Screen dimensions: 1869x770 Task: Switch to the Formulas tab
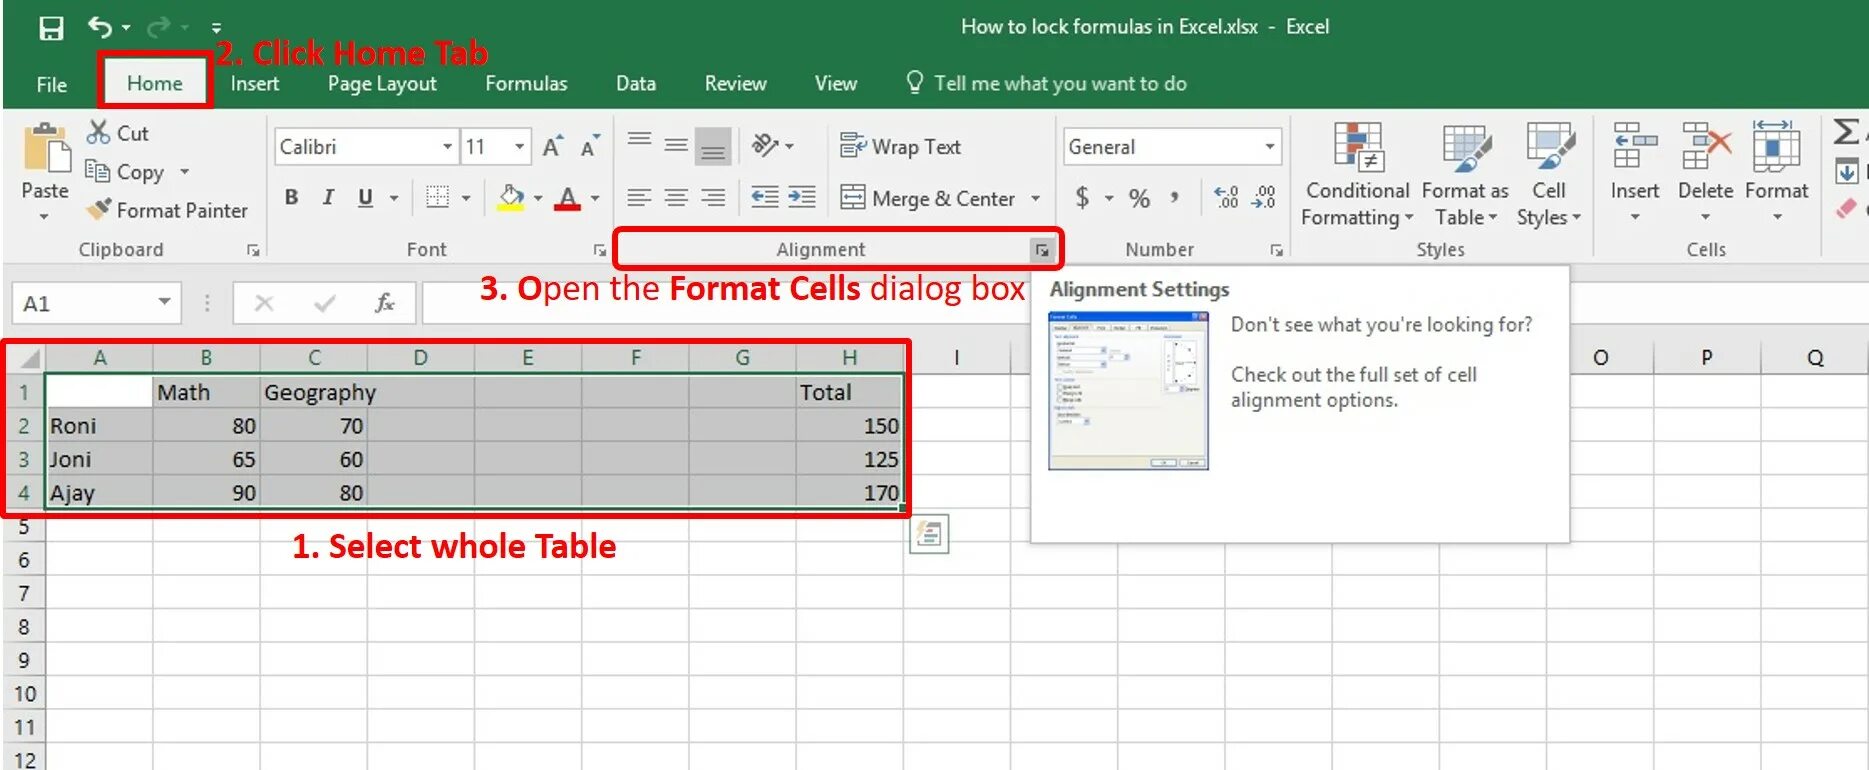[526, 84]
